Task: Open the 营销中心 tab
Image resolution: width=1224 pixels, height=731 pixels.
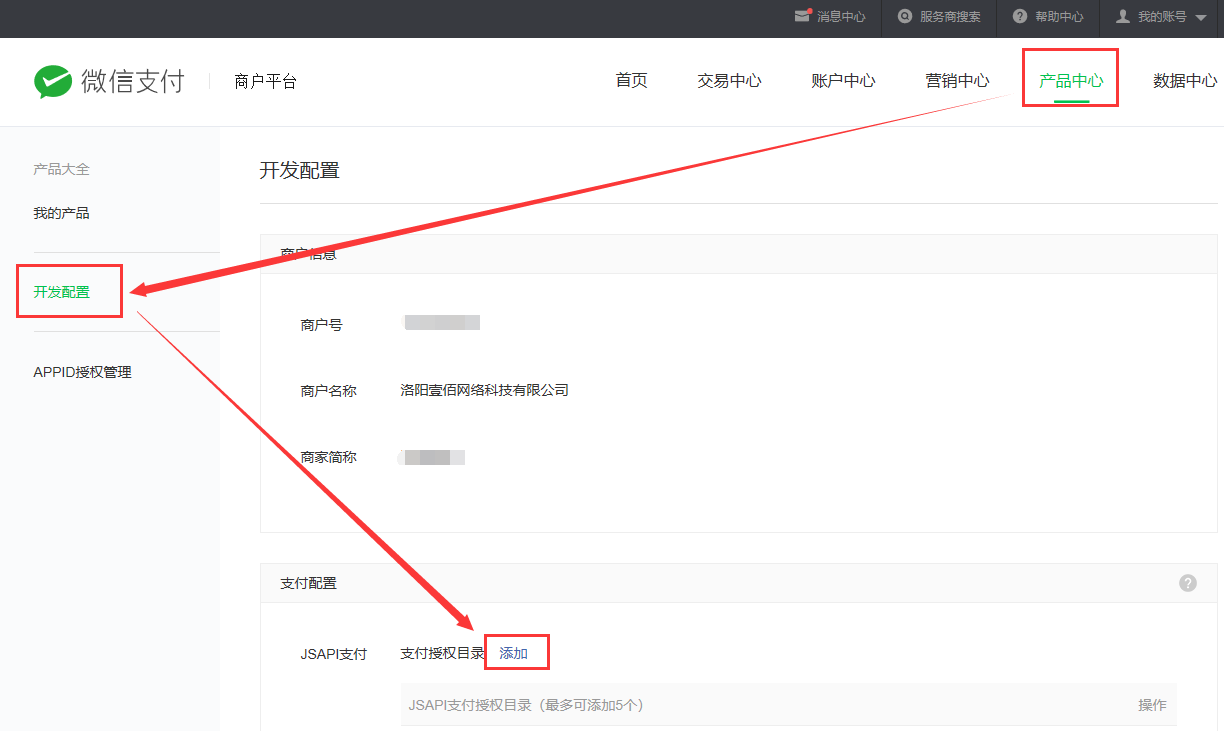Action: 957,81
